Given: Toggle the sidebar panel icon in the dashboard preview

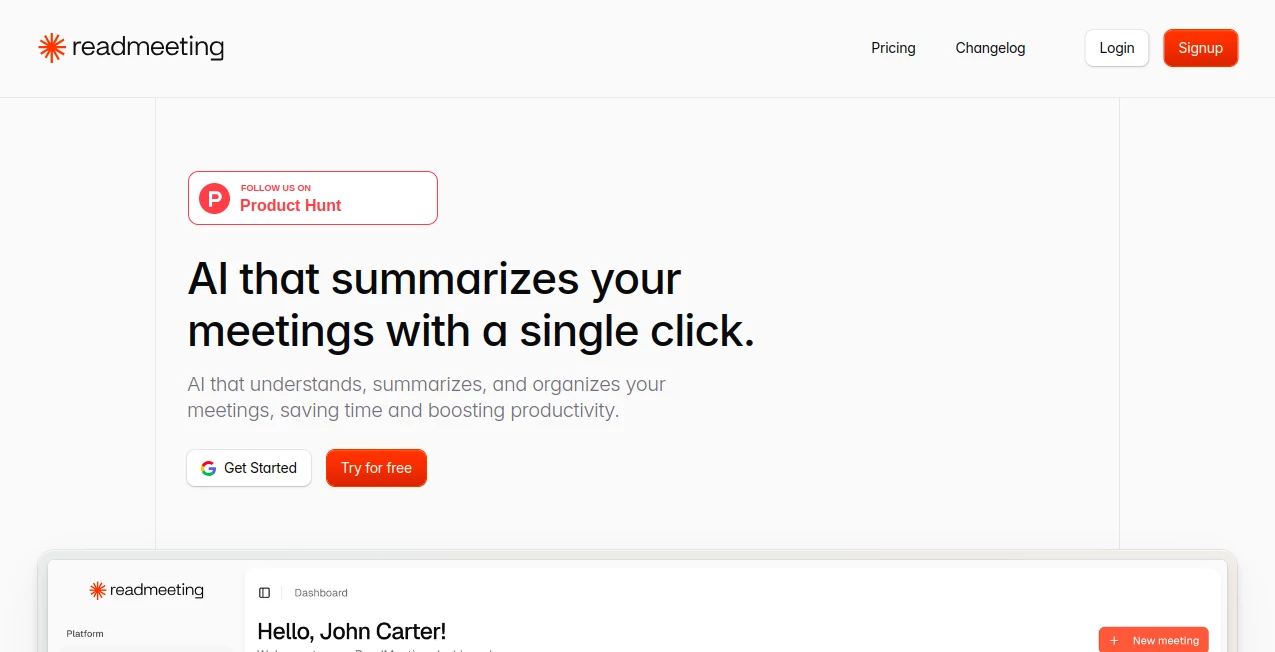Looking at the screenshot, I should tap(264, 592).
